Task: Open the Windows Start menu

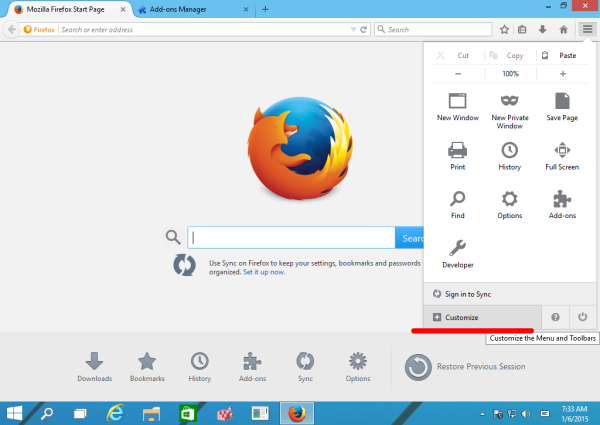Action: click(x=15, y=414)
